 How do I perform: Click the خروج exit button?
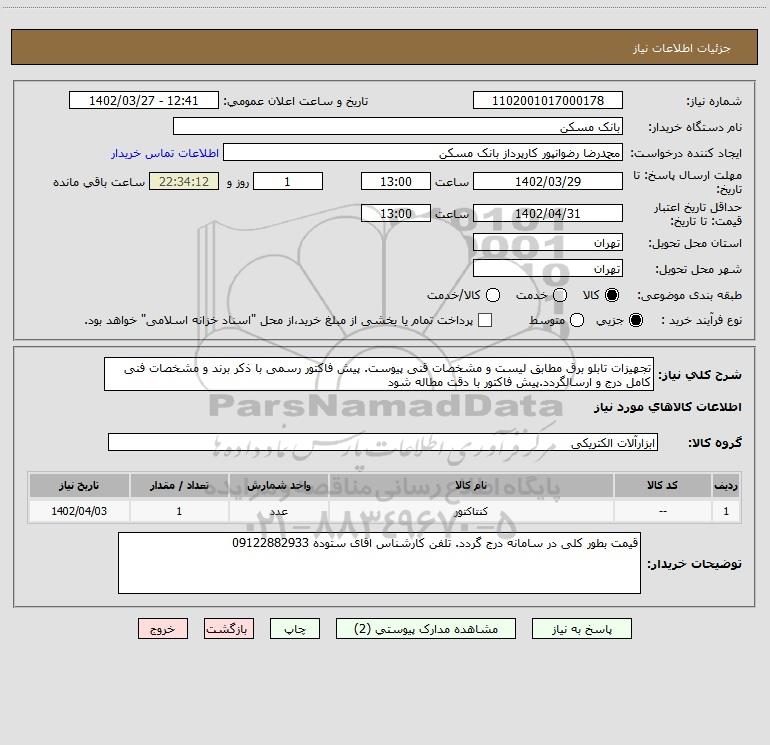pos(163,629)
